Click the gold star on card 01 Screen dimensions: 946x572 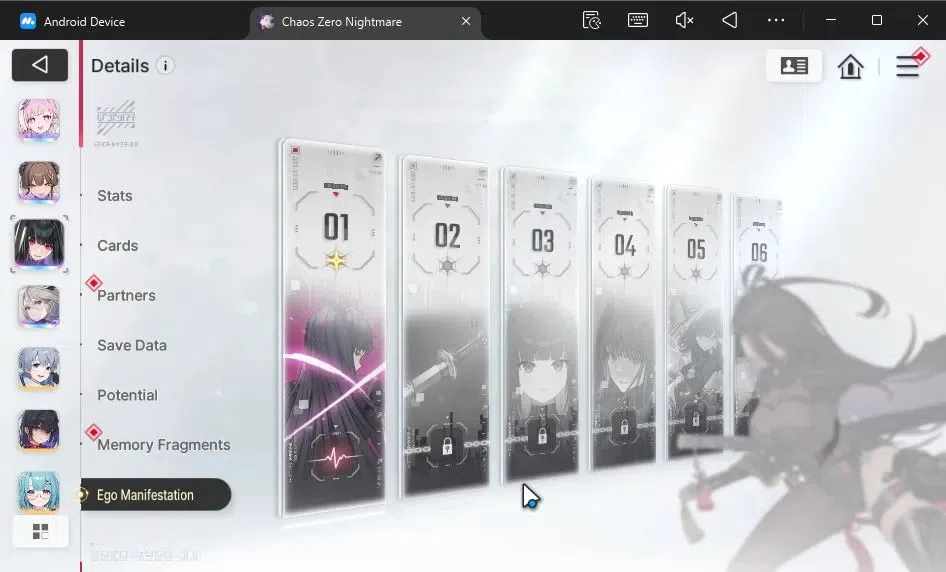336,260
